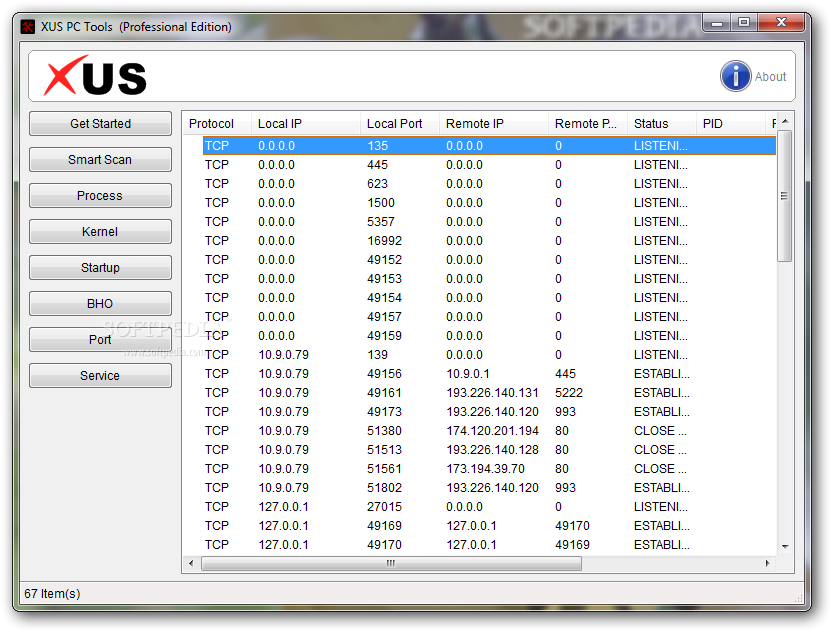
Task: Select the row with local port 445
Action: tap(489, 165)
